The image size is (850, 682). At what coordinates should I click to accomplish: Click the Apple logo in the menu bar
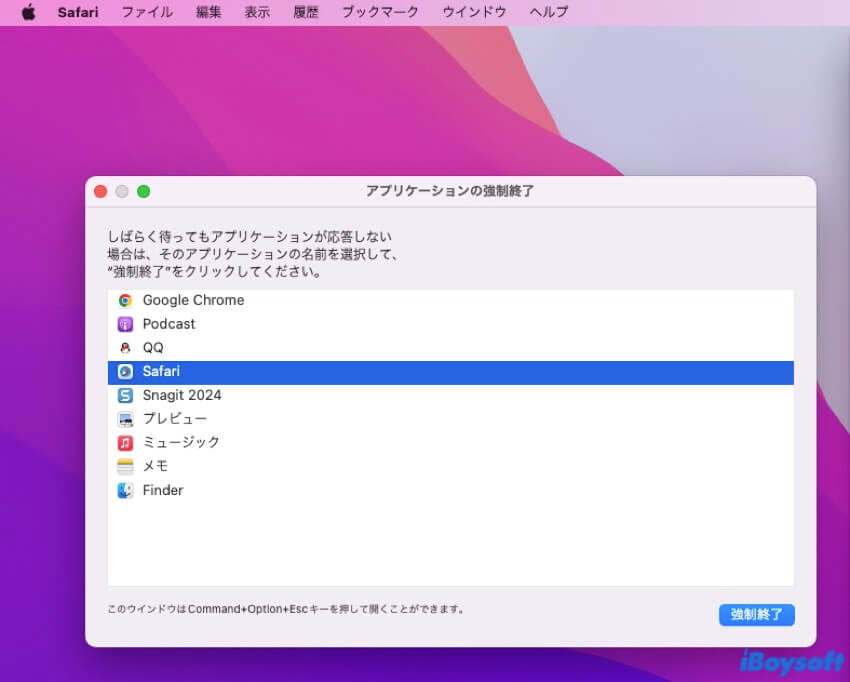coord(28,12)
